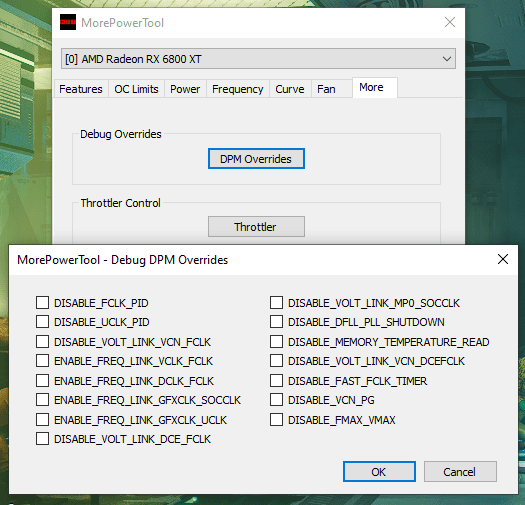This screenshot has height=505, width=525.
Task: Switch to the OC Limits tab
Action: 136,89
